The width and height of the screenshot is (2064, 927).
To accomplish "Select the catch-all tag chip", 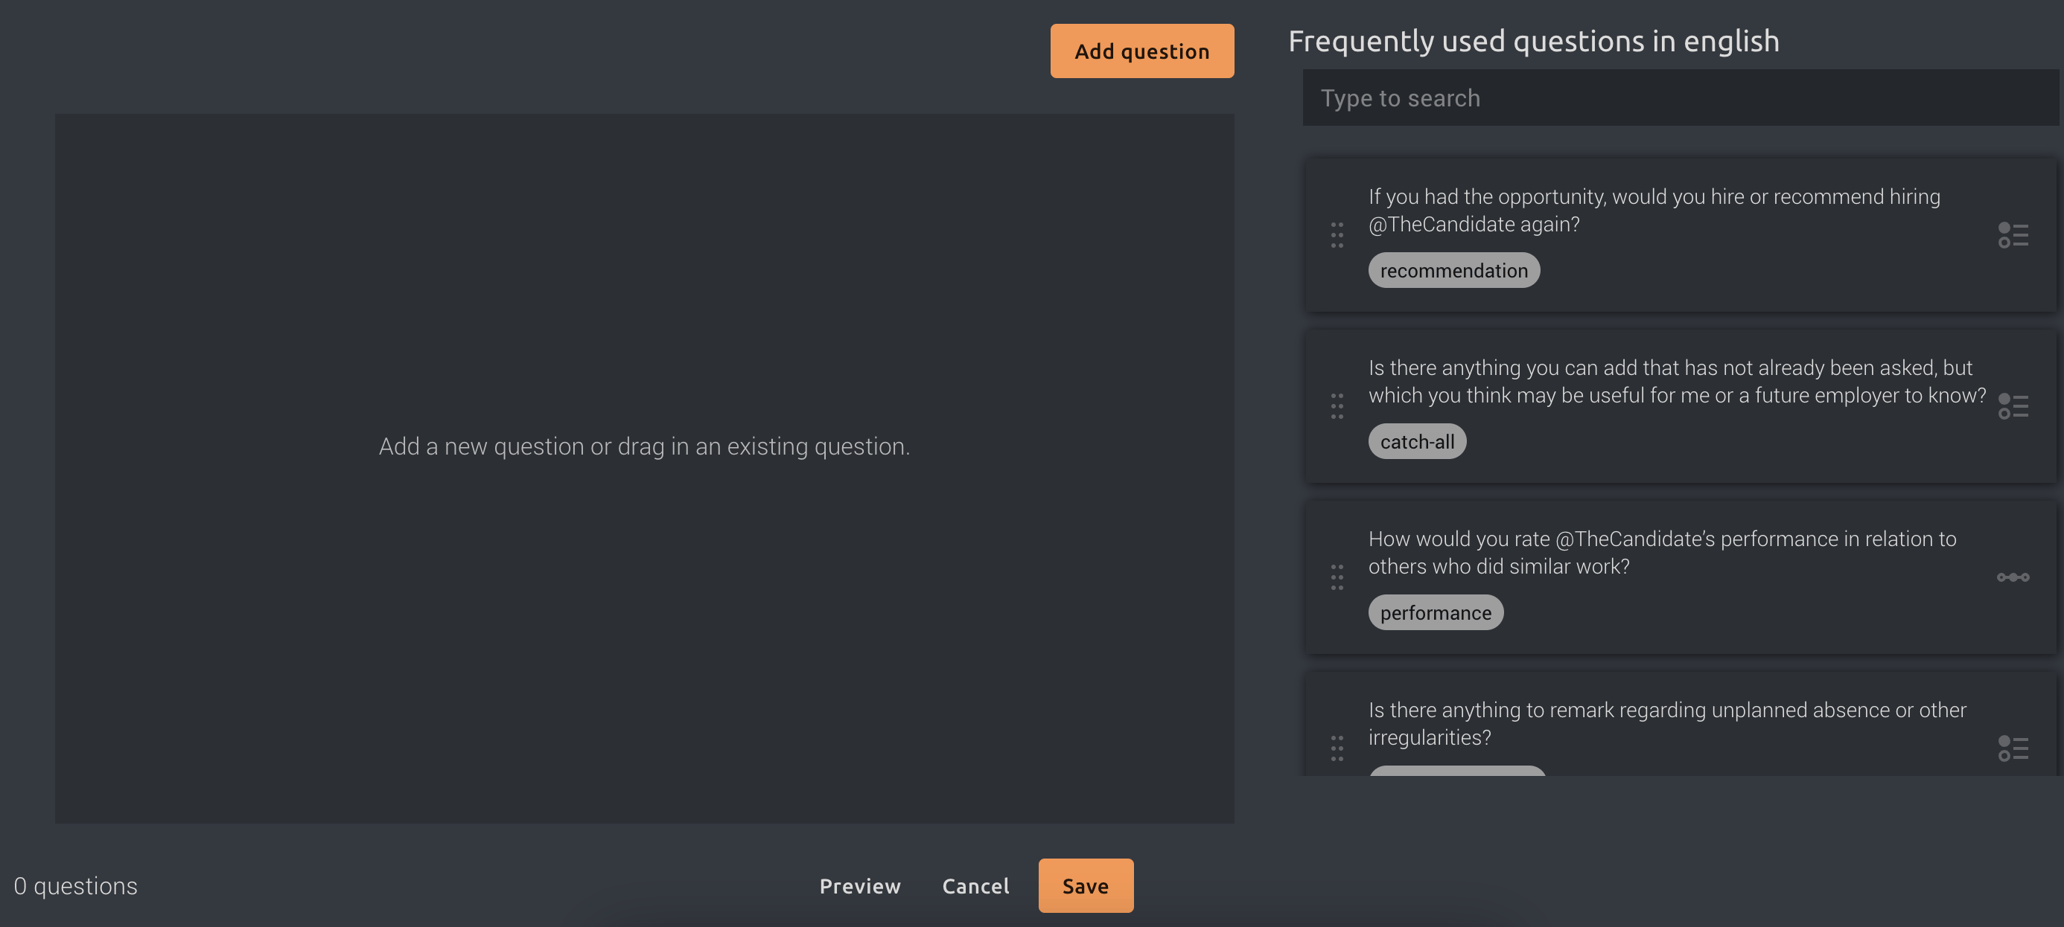I will coord(1417,441).
